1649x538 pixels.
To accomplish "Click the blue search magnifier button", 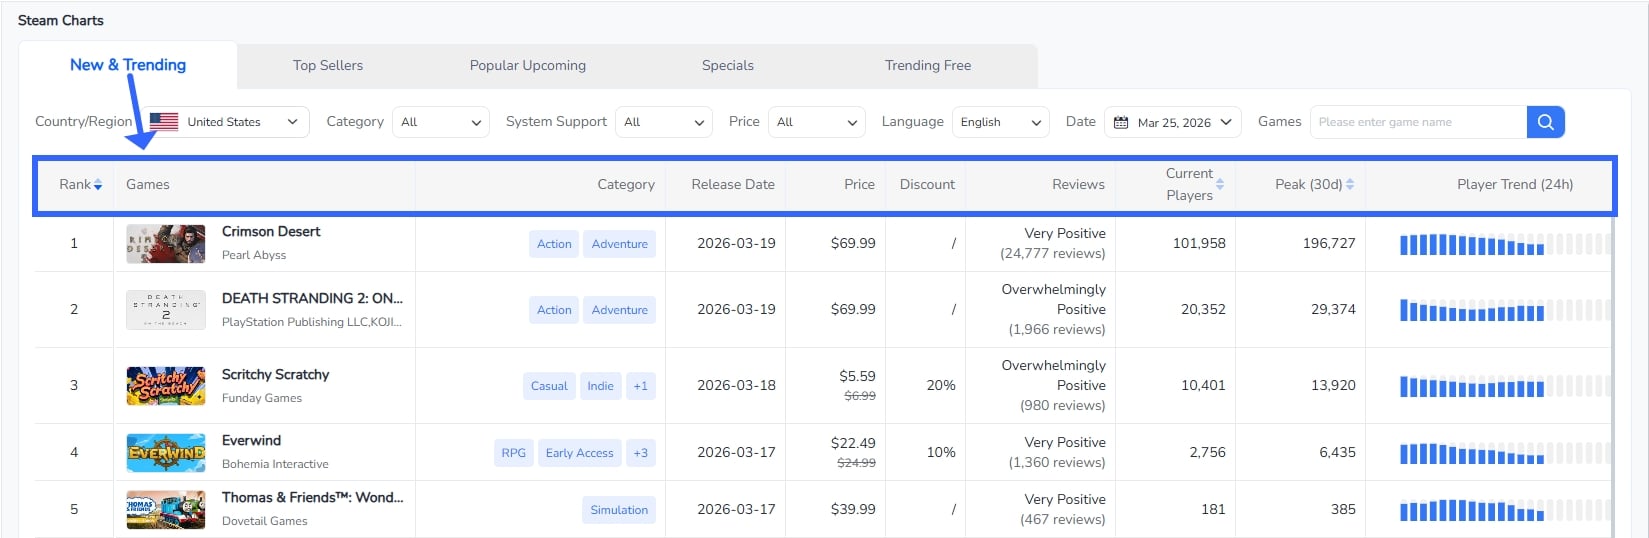I will (x=1545, y=122).
